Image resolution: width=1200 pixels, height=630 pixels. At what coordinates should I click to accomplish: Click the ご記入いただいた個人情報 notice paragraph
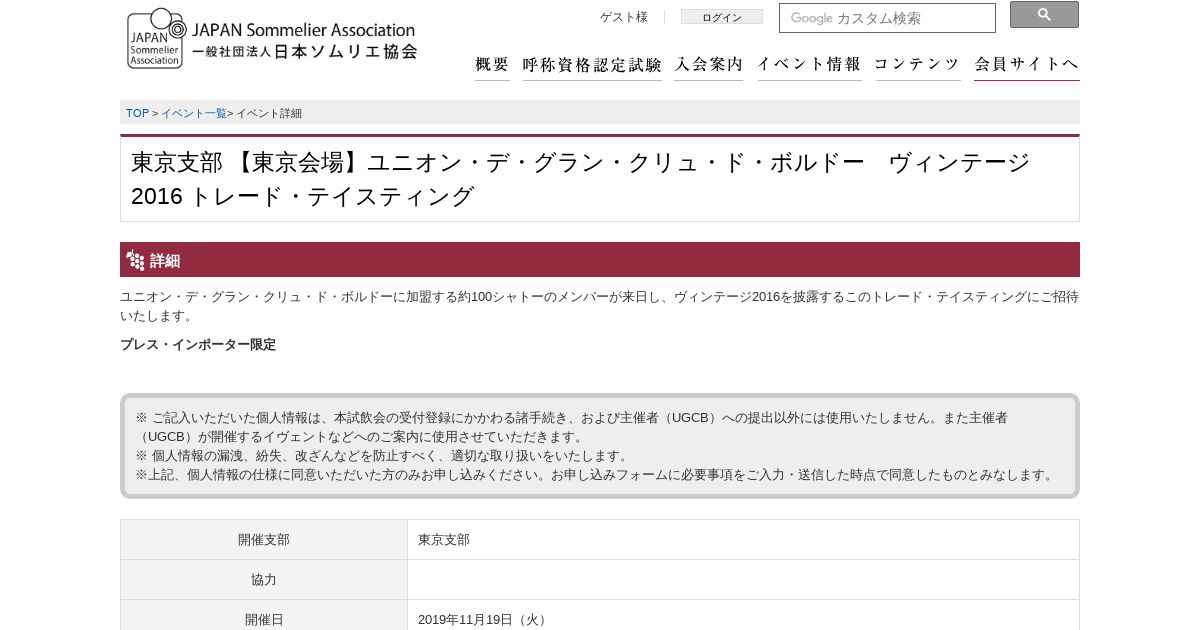(572, 427)
